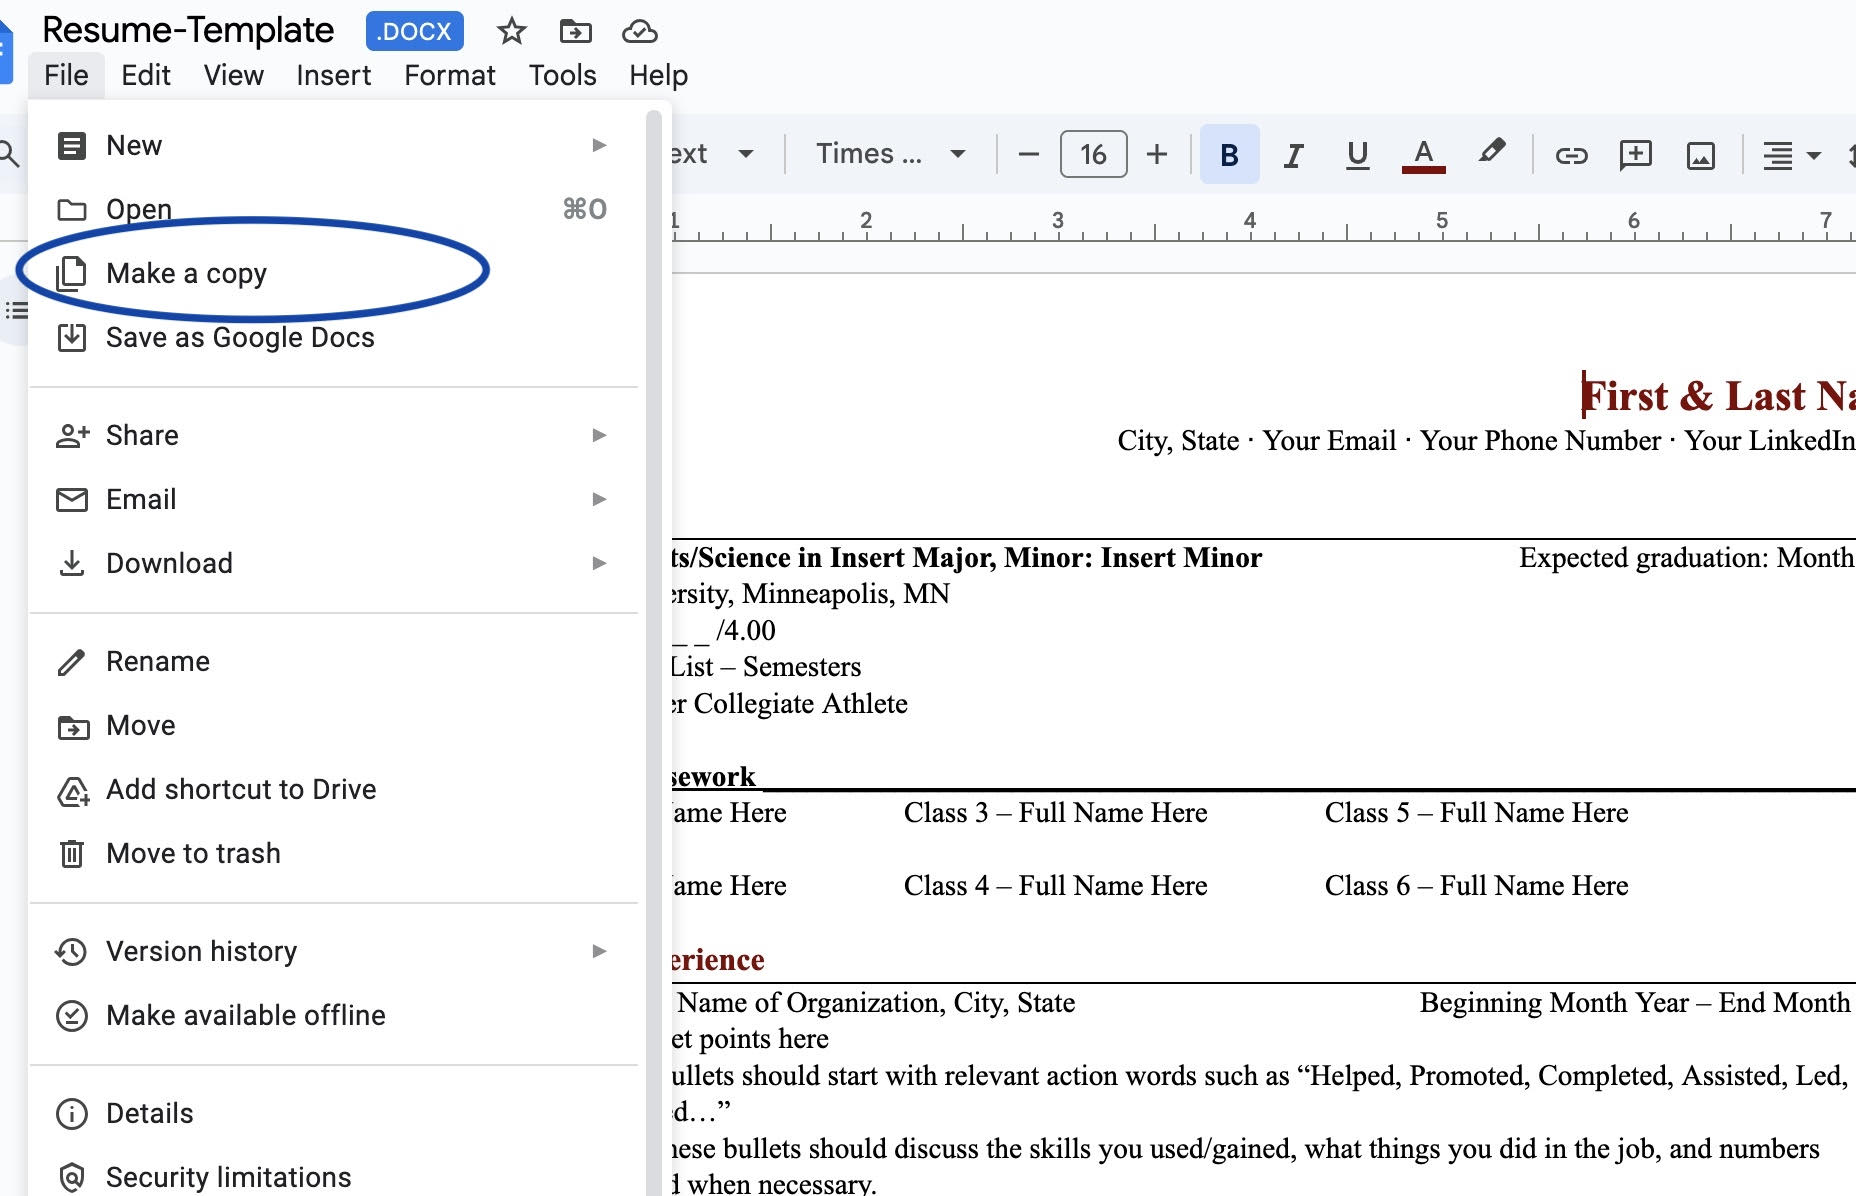Check the cloud save status
The image size is (1856, 1196).
coord(639,31)
